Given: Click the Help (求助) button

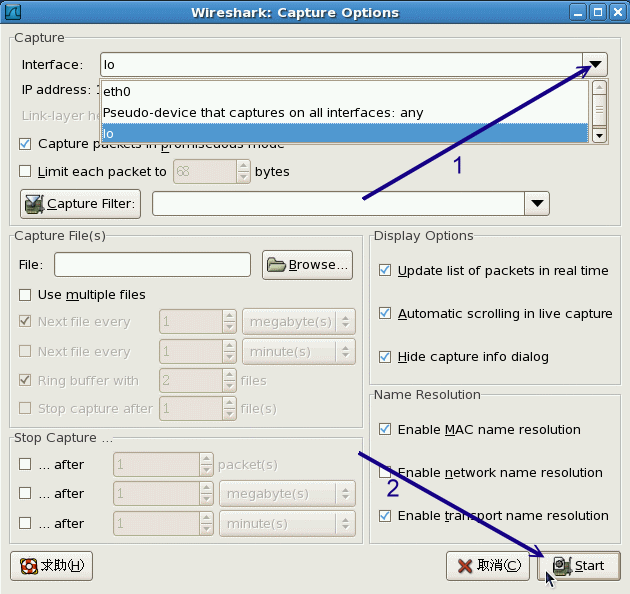Looking at the screenshot, I should [x=51, y=566].
